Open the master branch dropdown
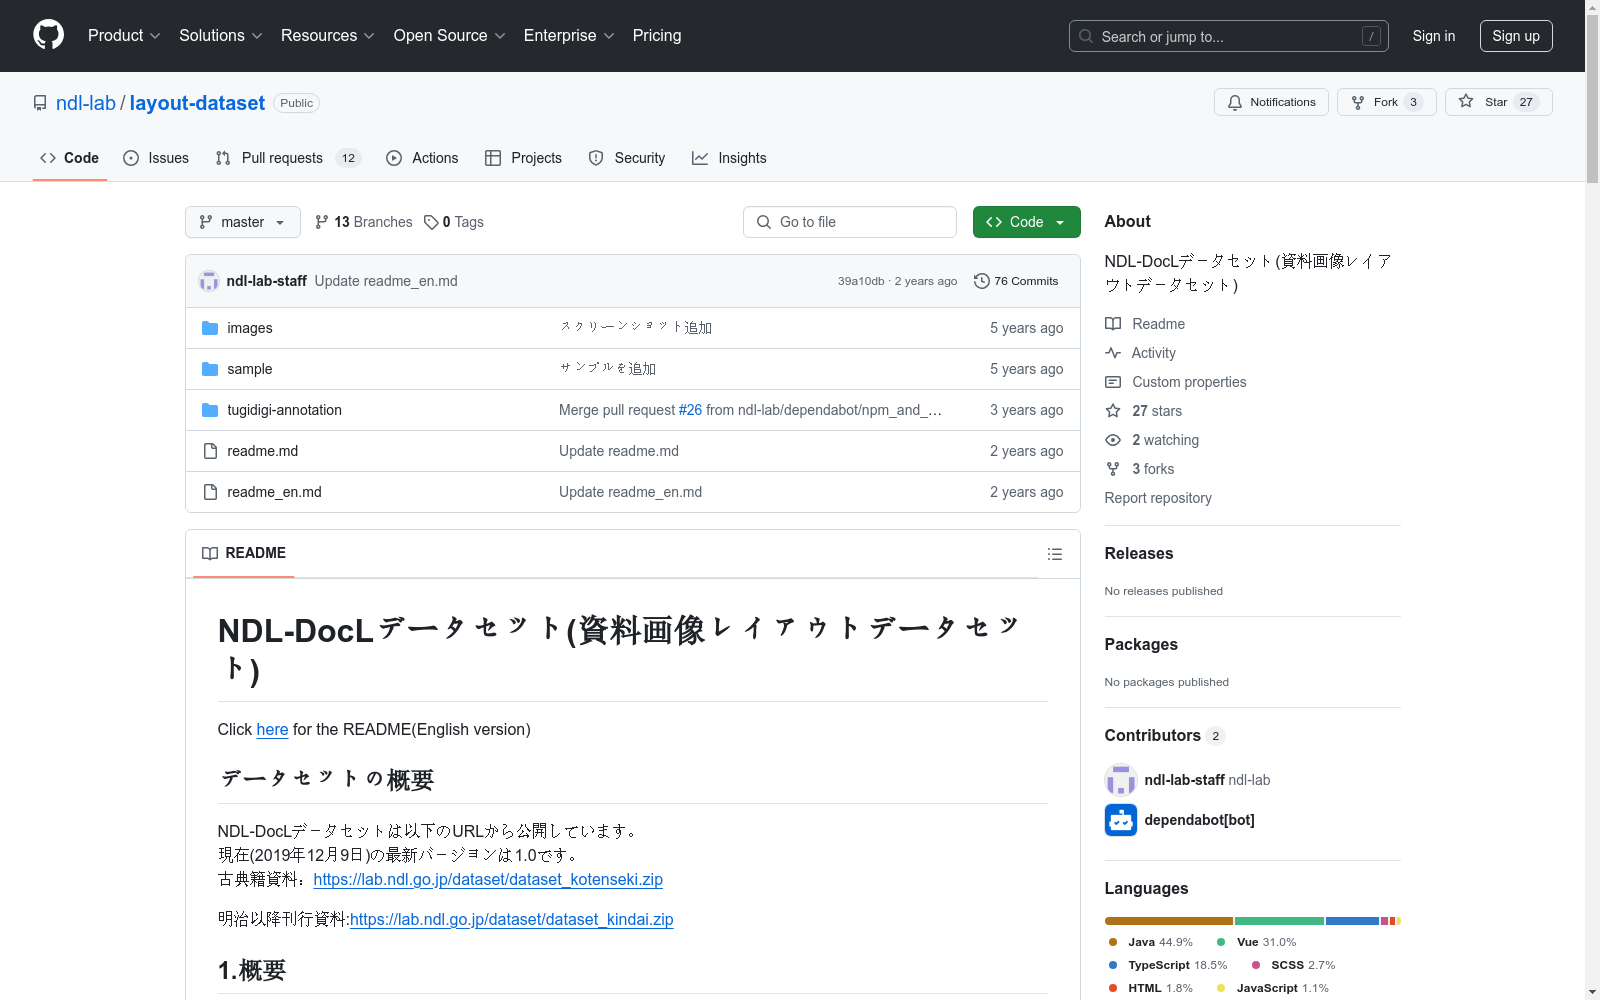This screenshot has width=1600, height=1000. tap(243, 222)
